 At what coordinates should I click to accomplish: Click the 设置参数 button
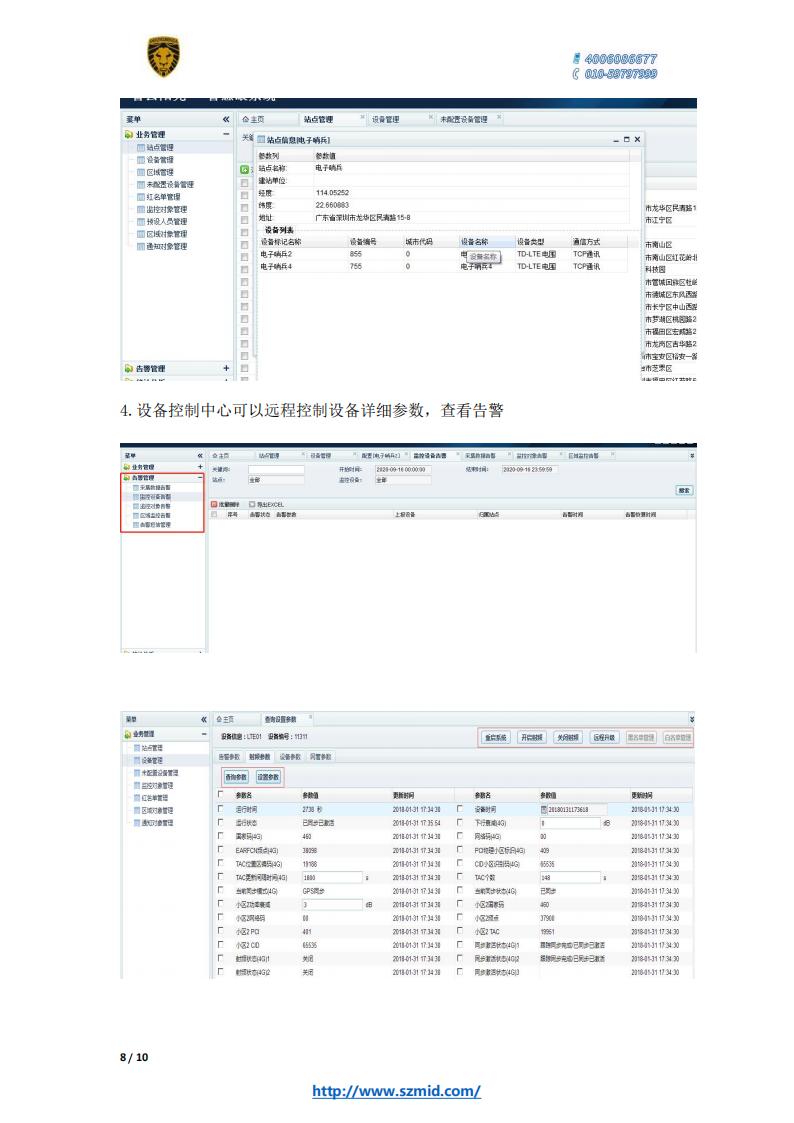[x=268, y=776]
